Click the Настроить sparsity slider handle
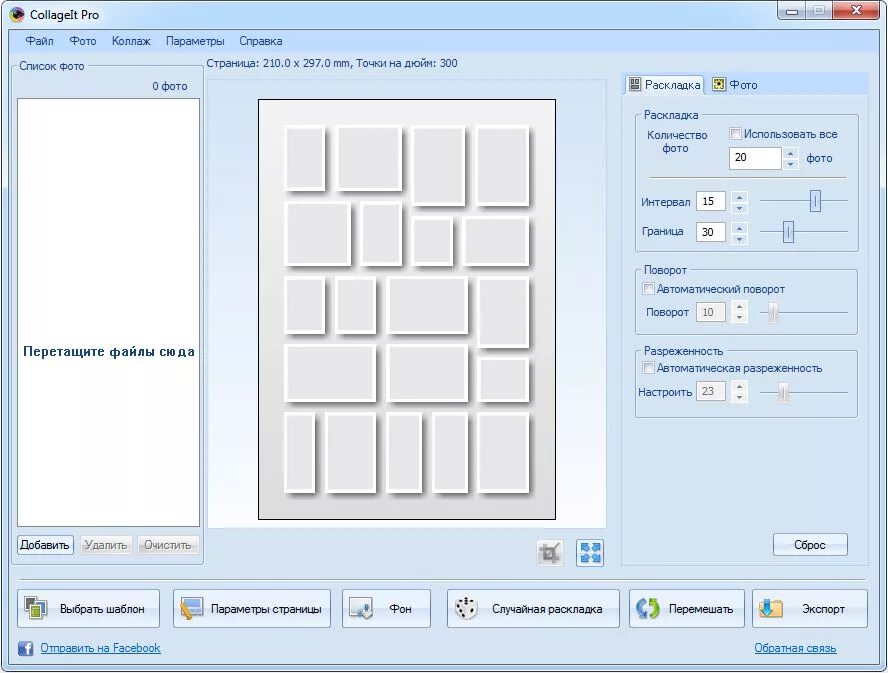 tap(783, 392)
